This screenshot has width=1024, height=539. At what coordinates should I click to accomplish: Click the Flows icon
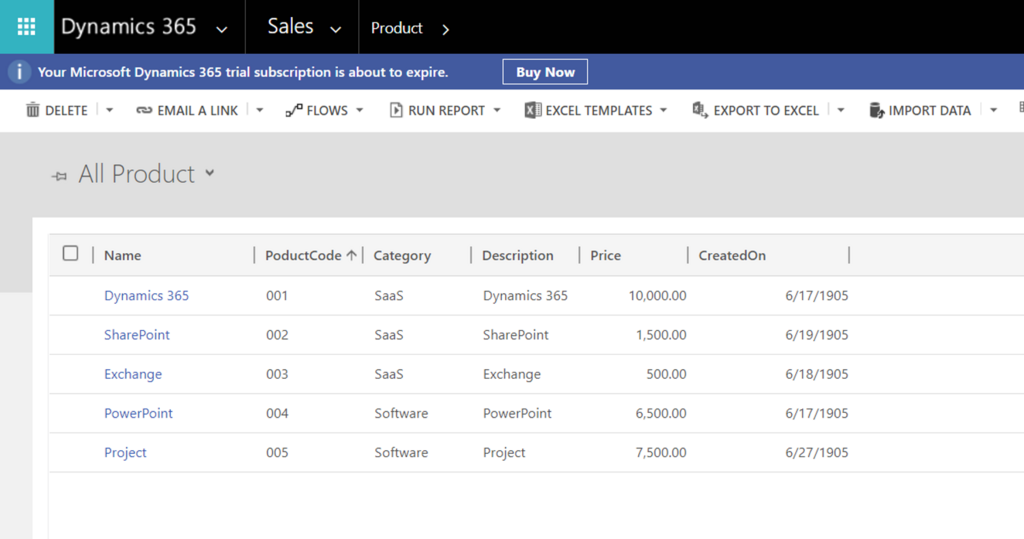tap(294, 110)
